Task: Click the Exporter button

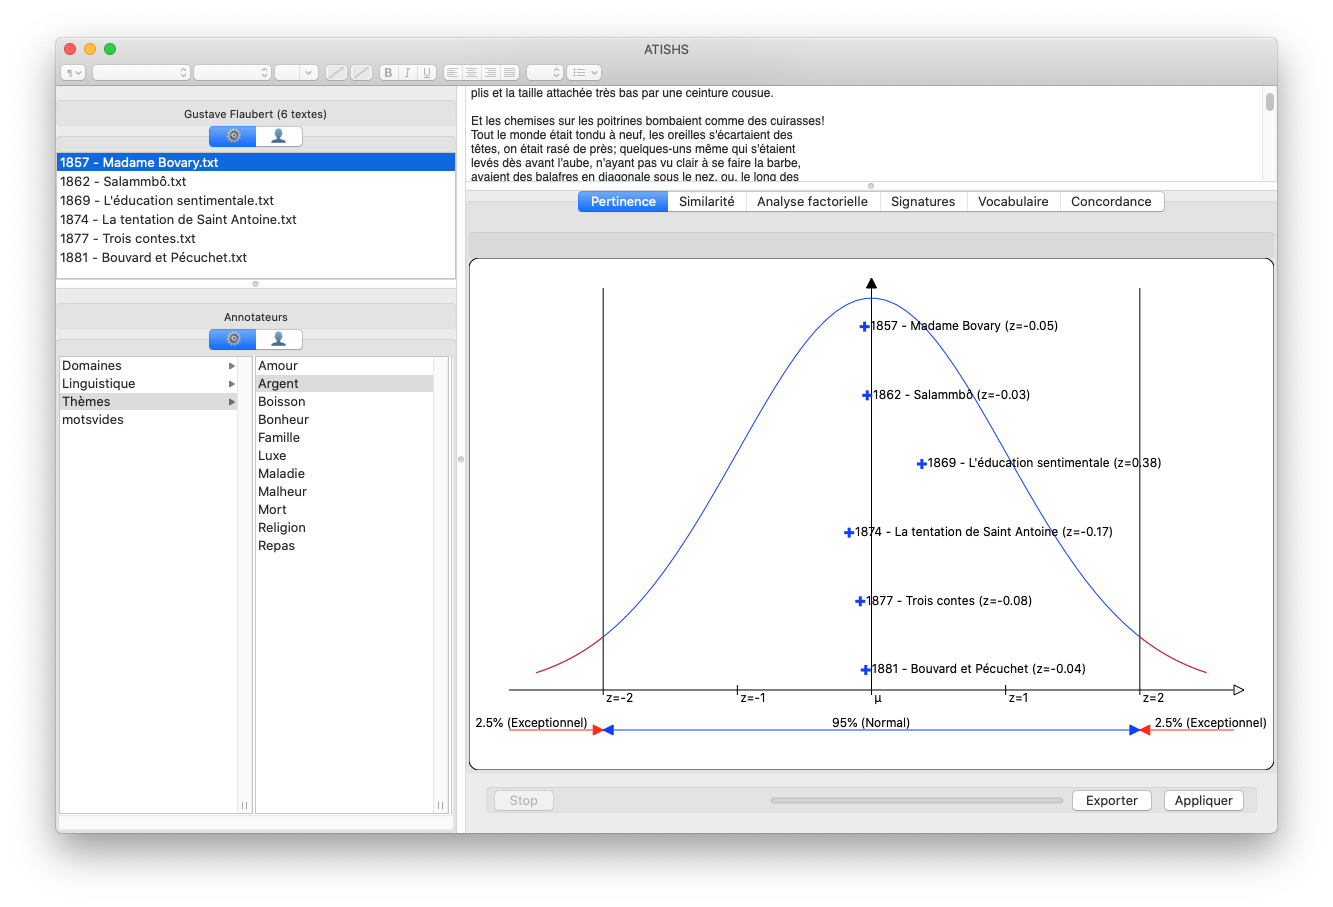Action: 1111,801
